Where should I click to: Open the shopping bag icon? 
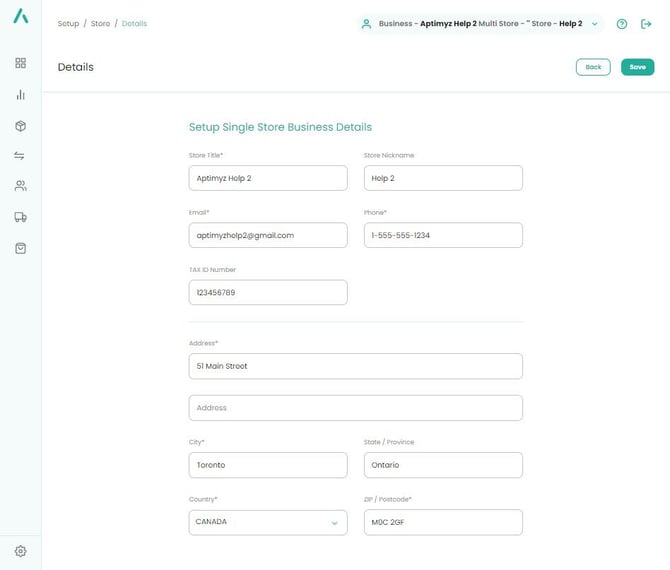click(x=20, y=248)
